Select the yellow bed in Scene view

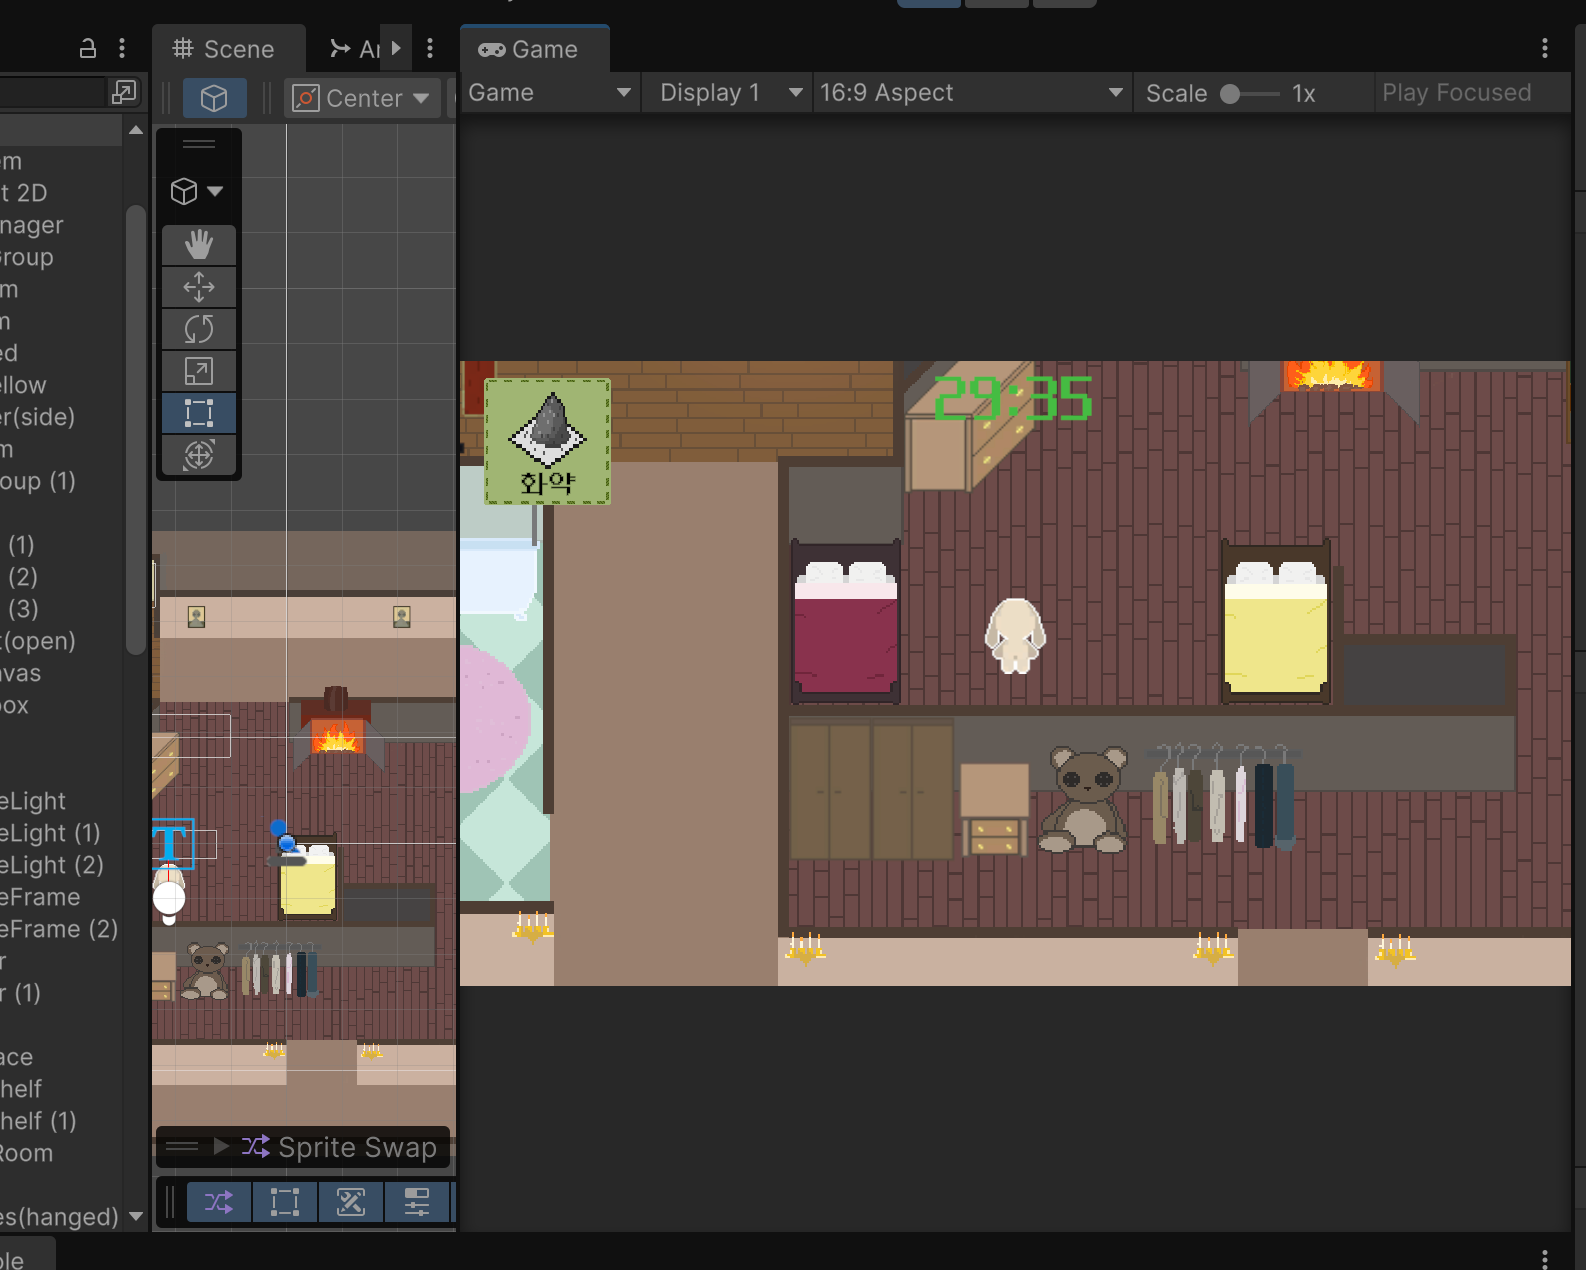308,880
